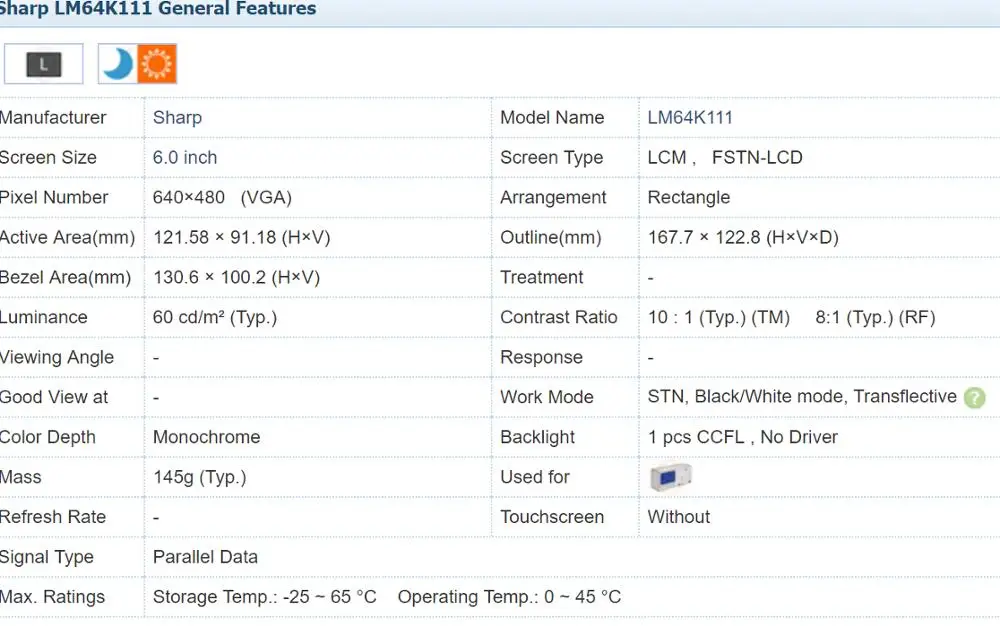Click the 'Screen Size' row label
Viewport: 1000px width, 626px height.
click(48, 157)
